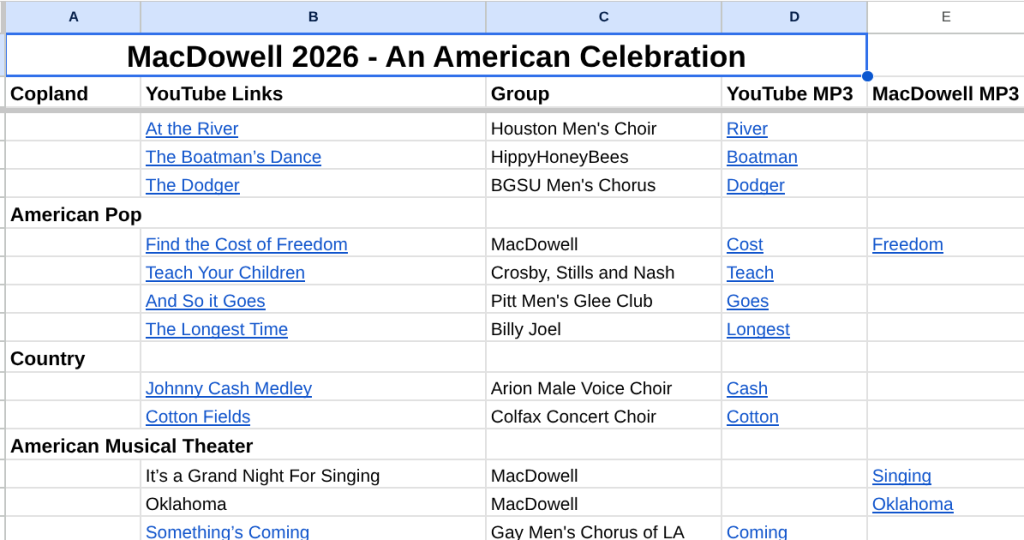Click "The Boatman's Dance" link

pos(233,157)
